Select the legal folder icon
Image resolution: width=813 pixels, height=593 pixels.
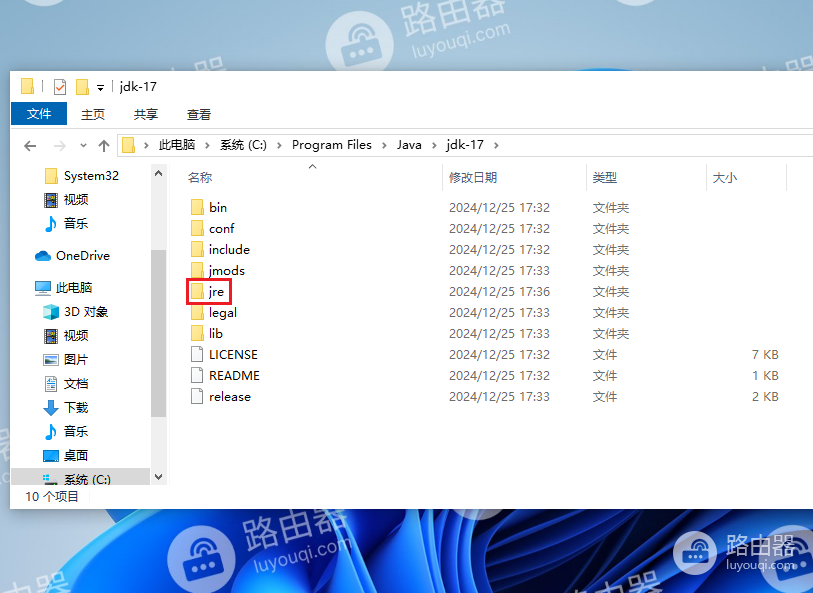(x=197, y=312)
